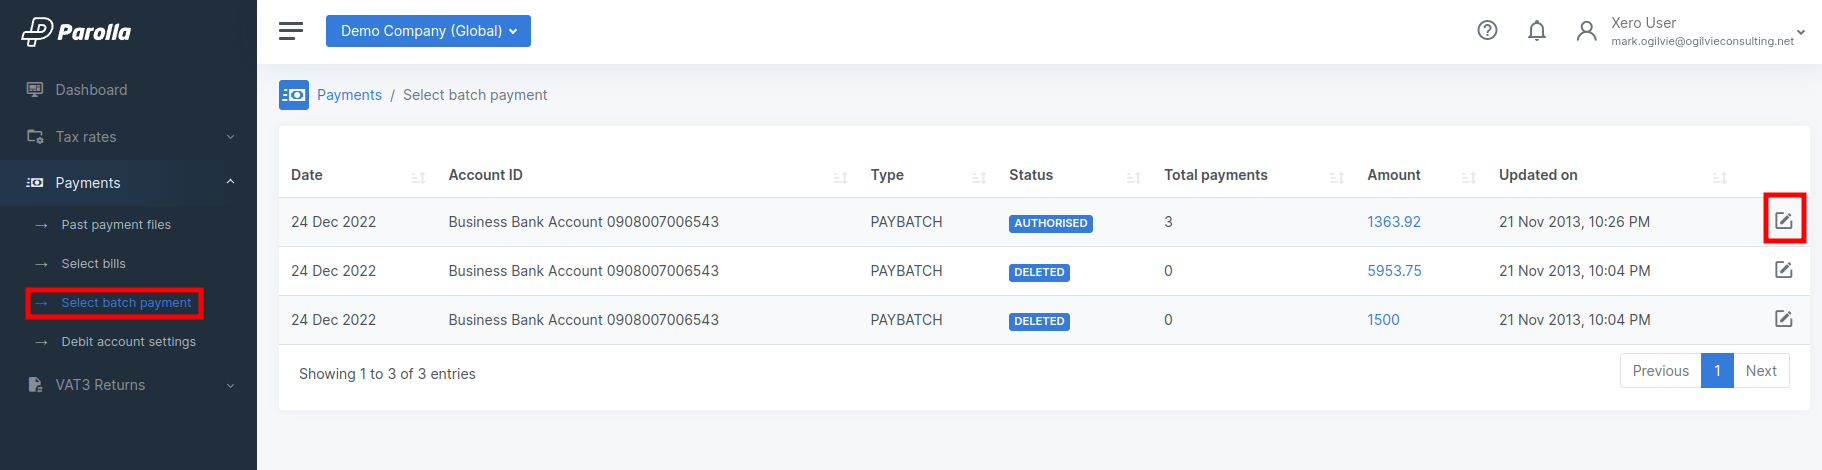Sort table by Amount column
Viewport: 1822px width, 470px height.
(x=1469, y=177)
